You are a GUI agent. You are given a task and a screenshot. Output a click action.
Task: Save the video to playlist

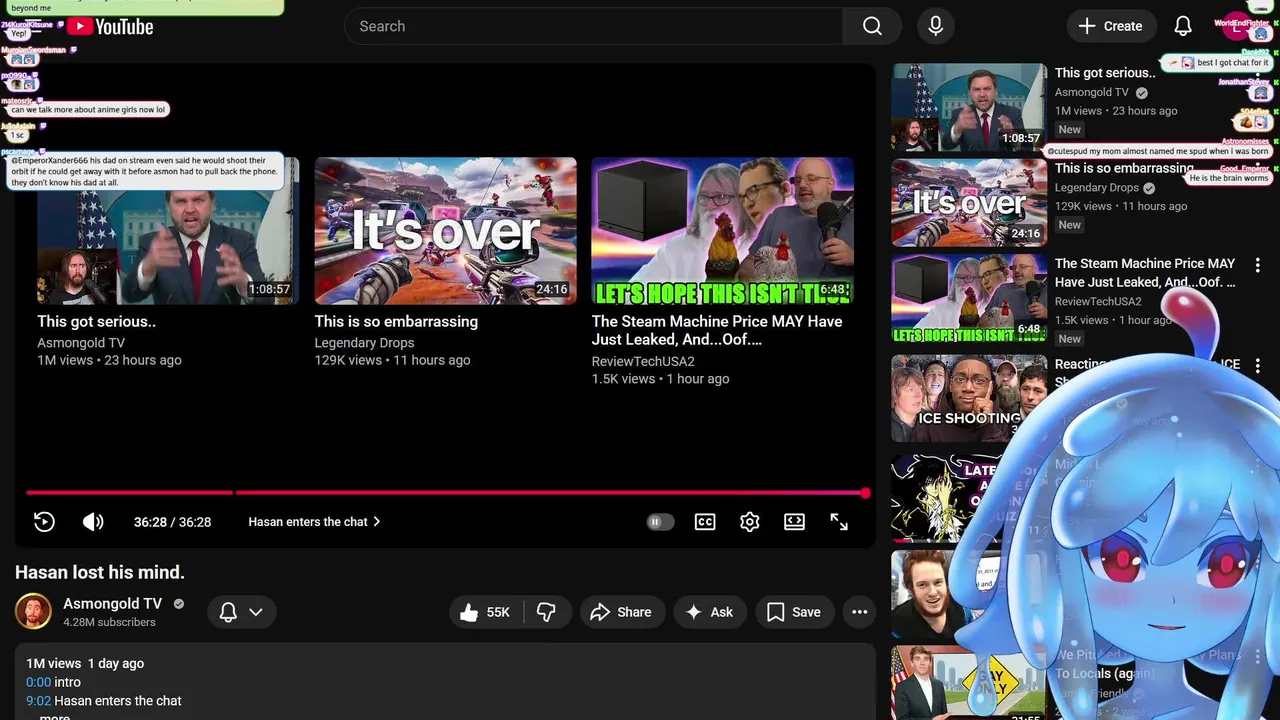click(795, 612)
